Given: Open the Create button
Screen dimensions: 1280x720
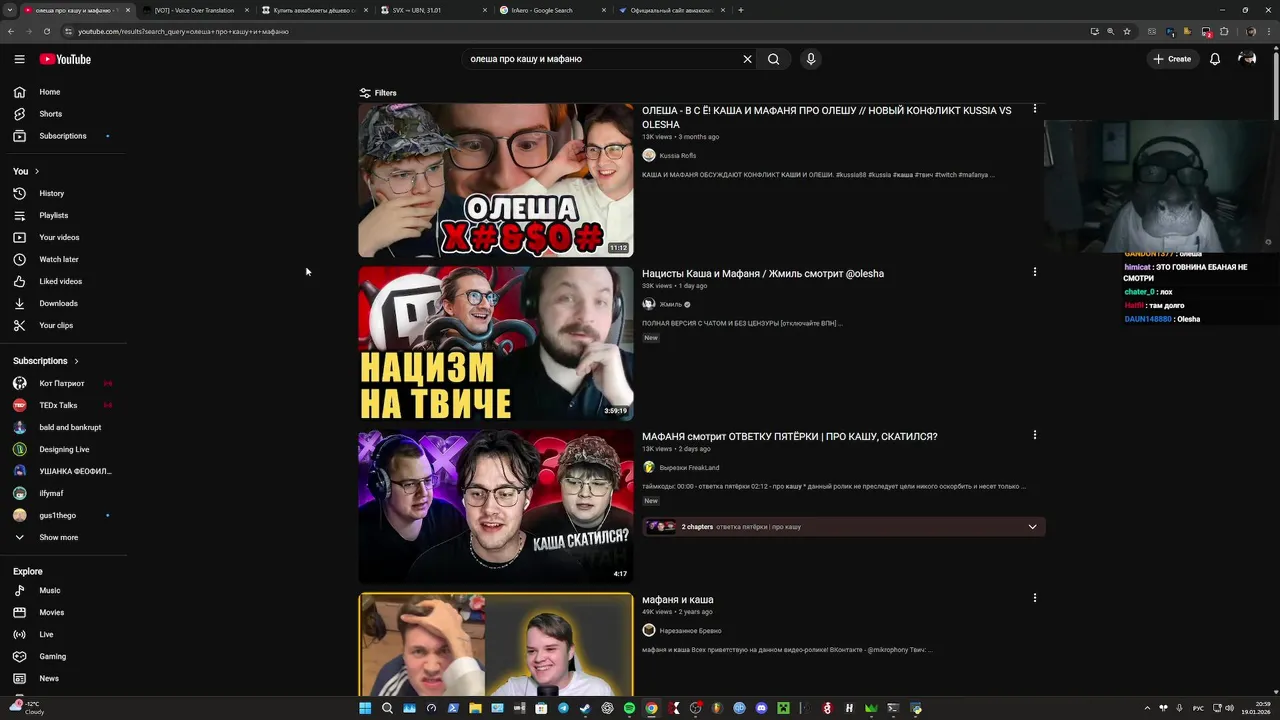Looking at the screenshot, I should (1172, 59).
